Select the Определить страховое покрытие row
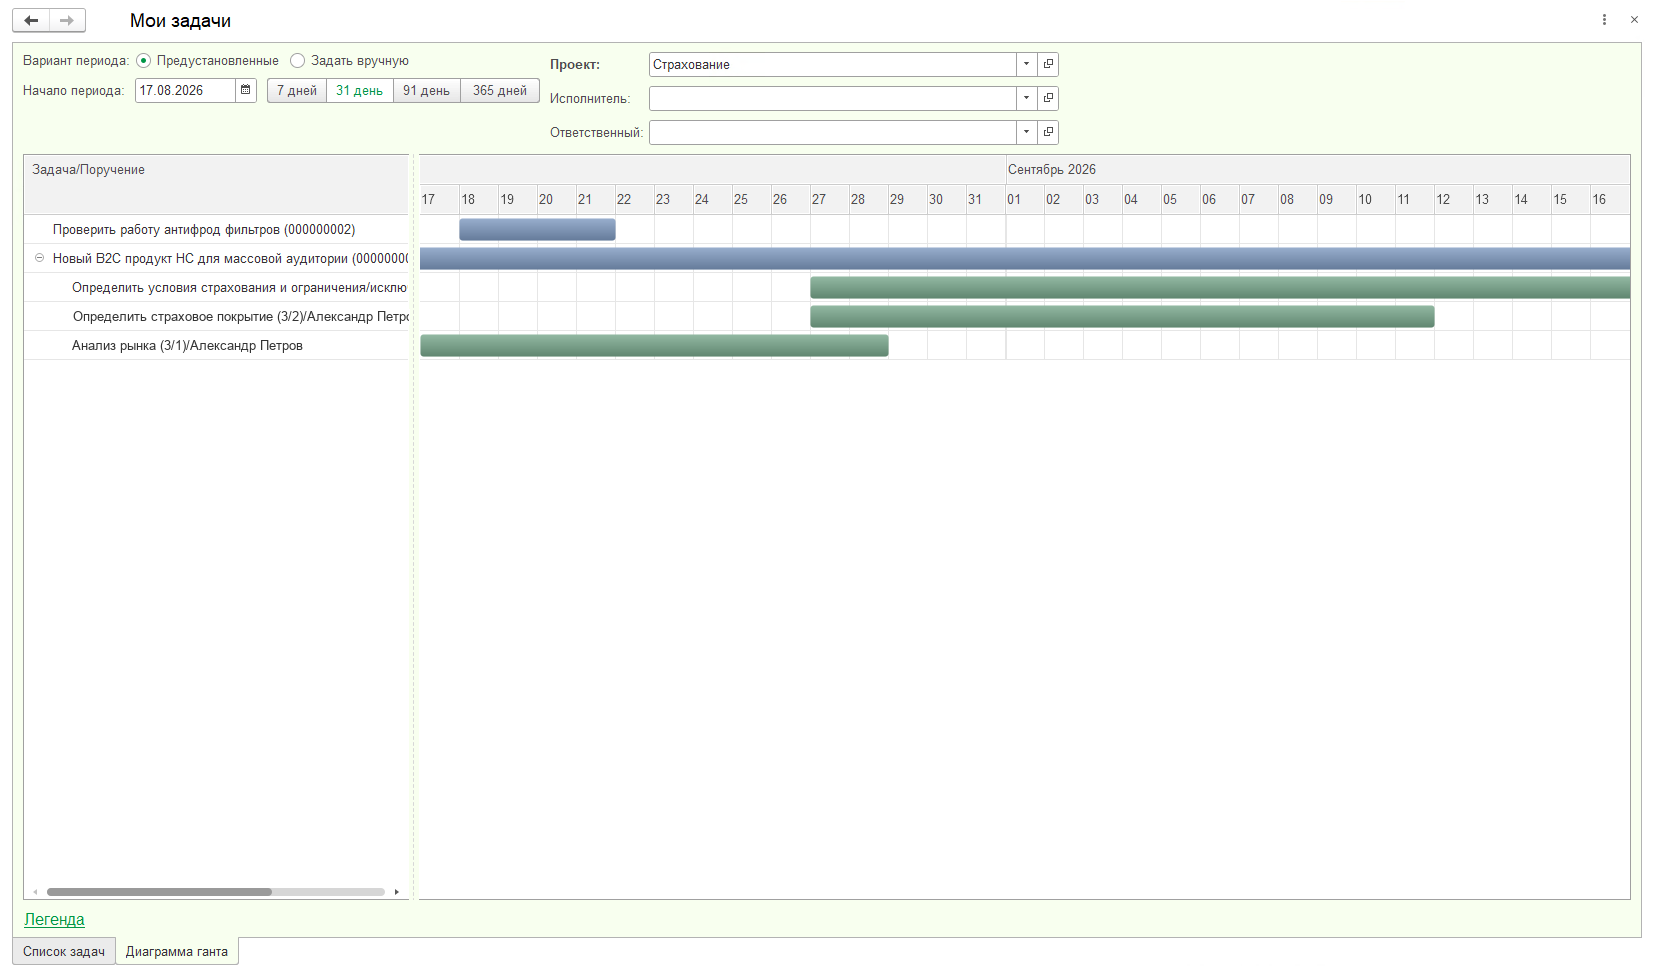This screenshot has width=1661, height=977. tap(216, 316)
